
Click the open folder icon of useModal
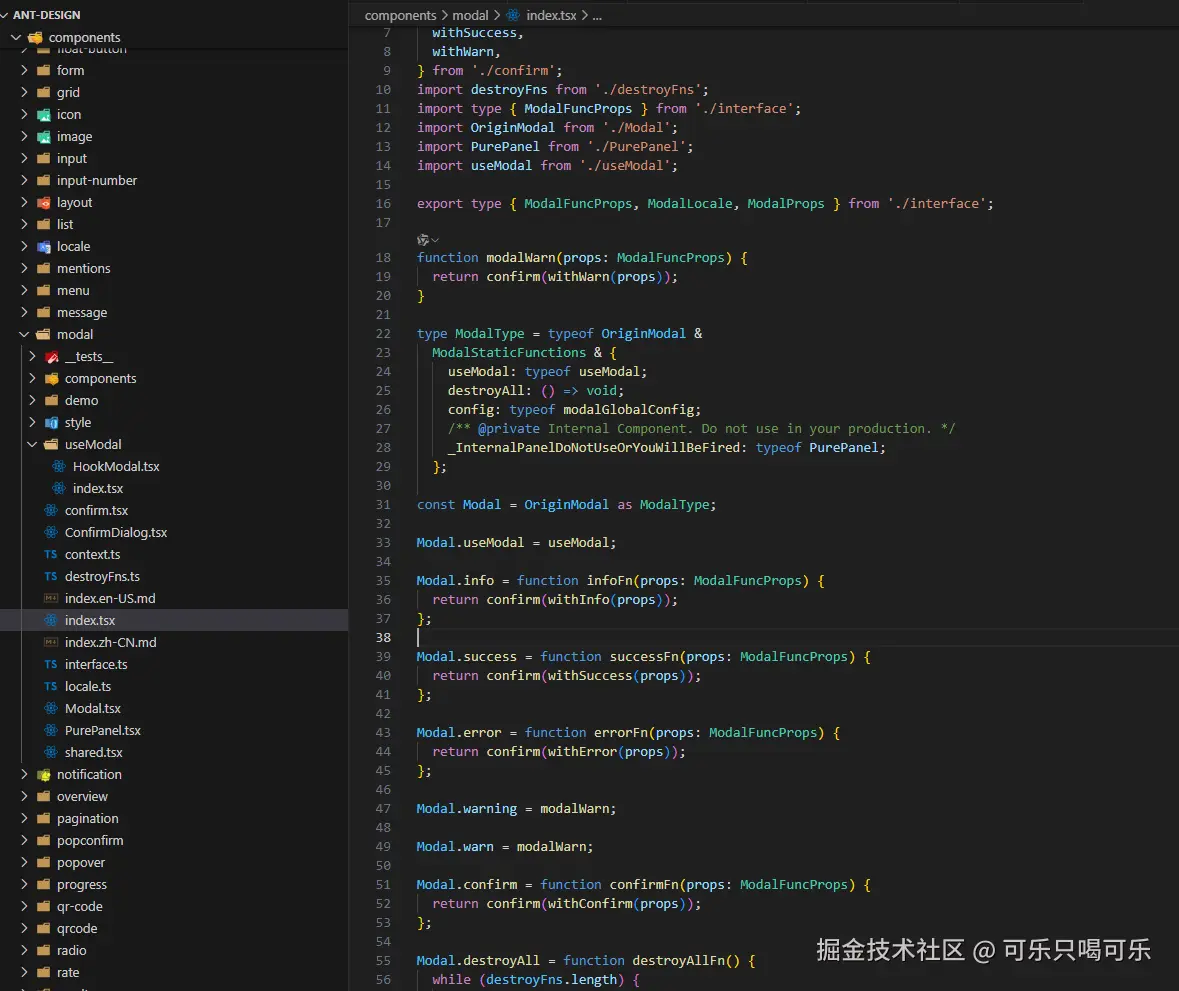pos(52,444)
